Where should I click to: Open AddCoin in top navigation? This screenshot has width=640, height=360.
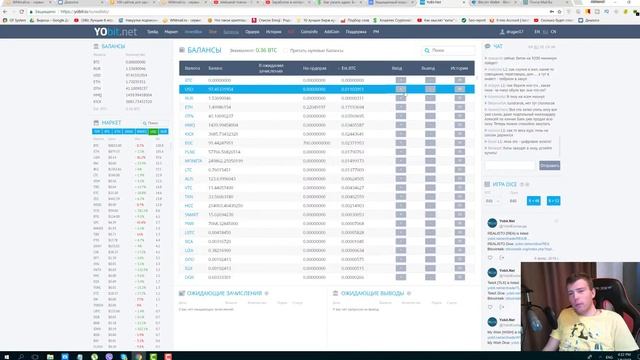(x=331, y=32)
